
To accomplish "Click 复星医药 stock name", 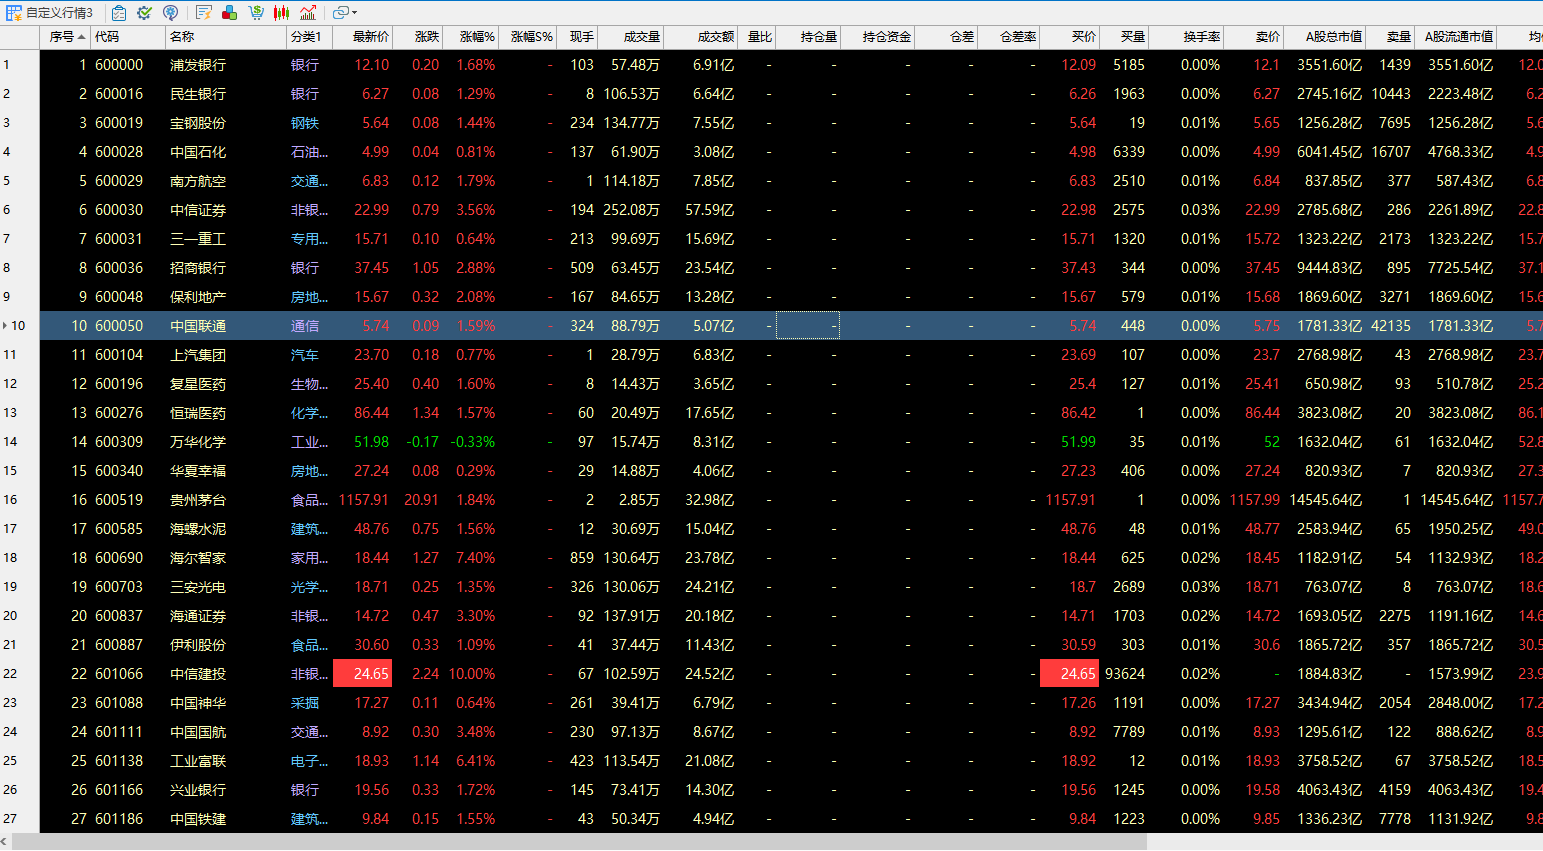I will click(198, 384).
